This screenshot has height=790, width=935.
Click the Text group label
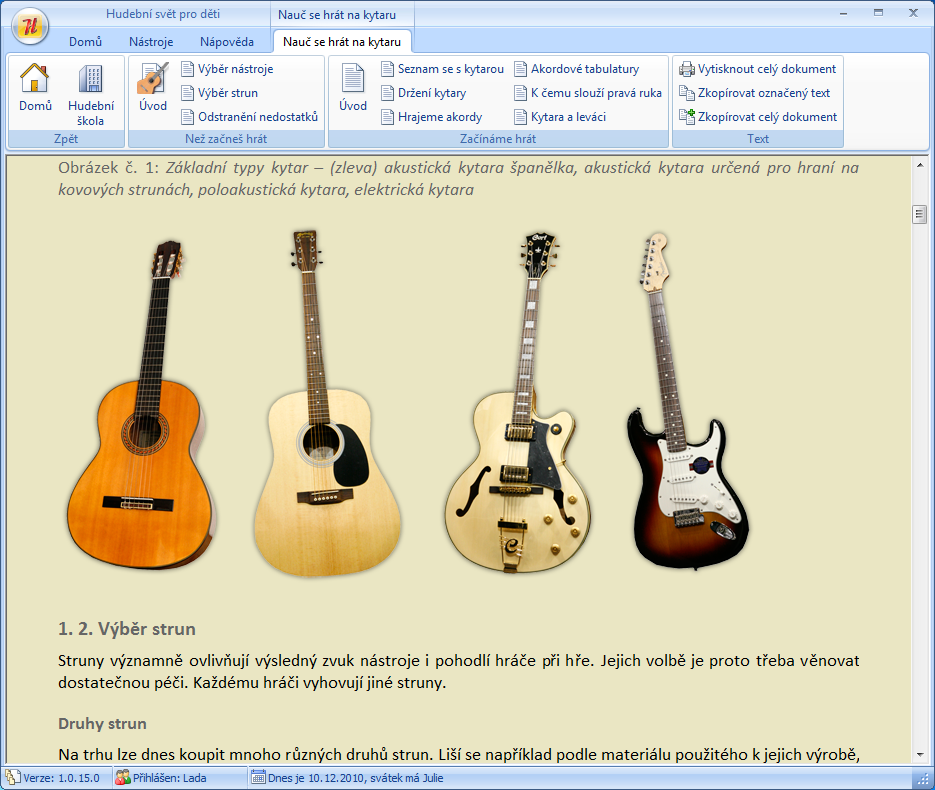coord(758,139)
